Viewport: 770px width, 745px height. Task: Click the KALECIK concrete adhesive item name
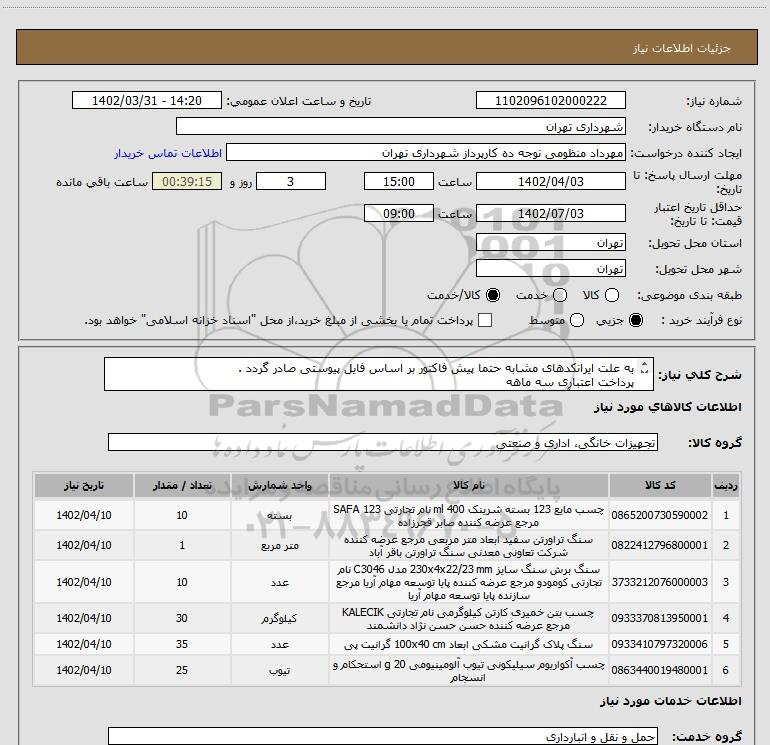click(x=468, y=619)
